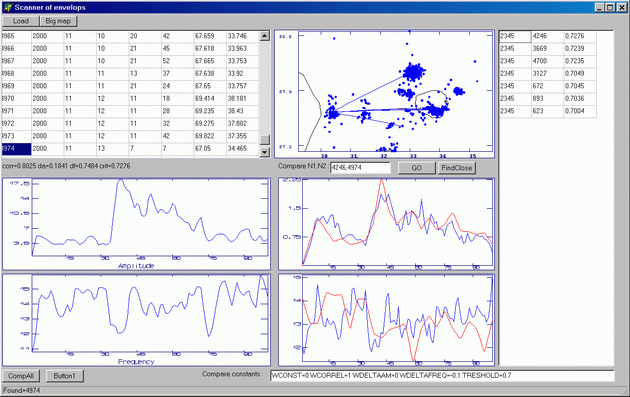
Task: Select result row with match 3669
Action: (x=548, y=49)
